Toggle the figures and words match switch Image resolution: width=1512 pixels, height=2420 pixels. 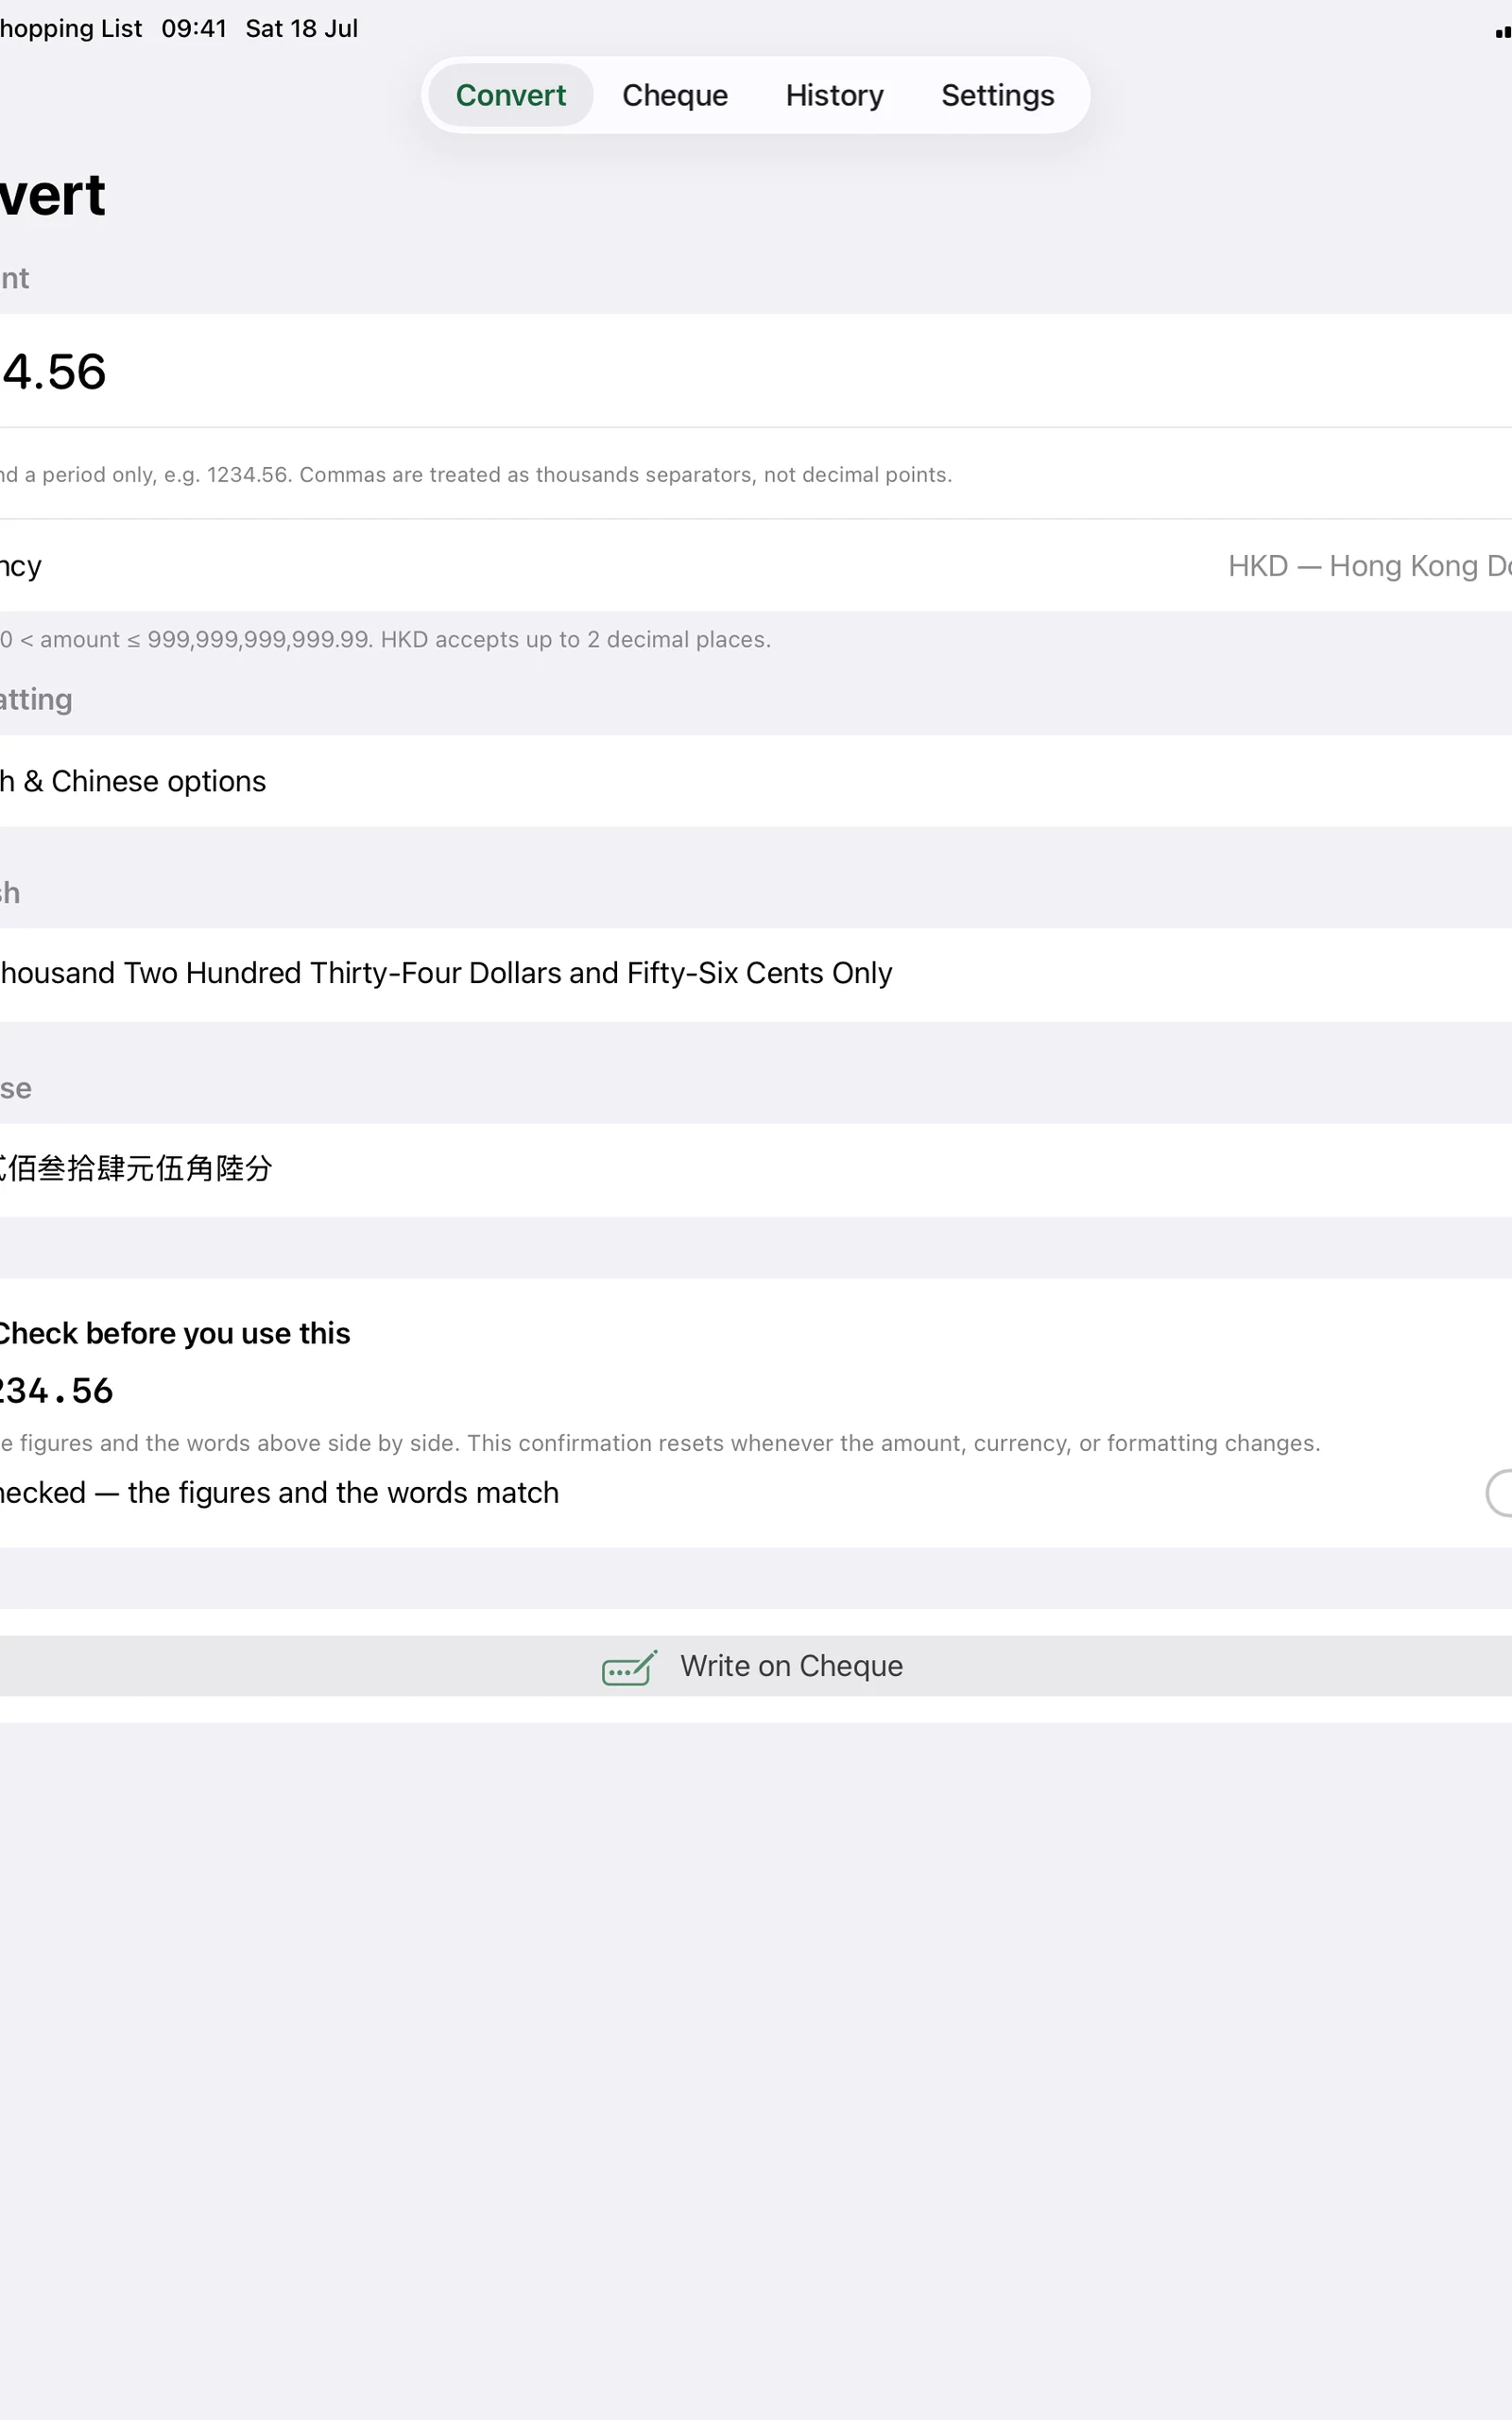pyautogui.click(x=1498, y=1493)
